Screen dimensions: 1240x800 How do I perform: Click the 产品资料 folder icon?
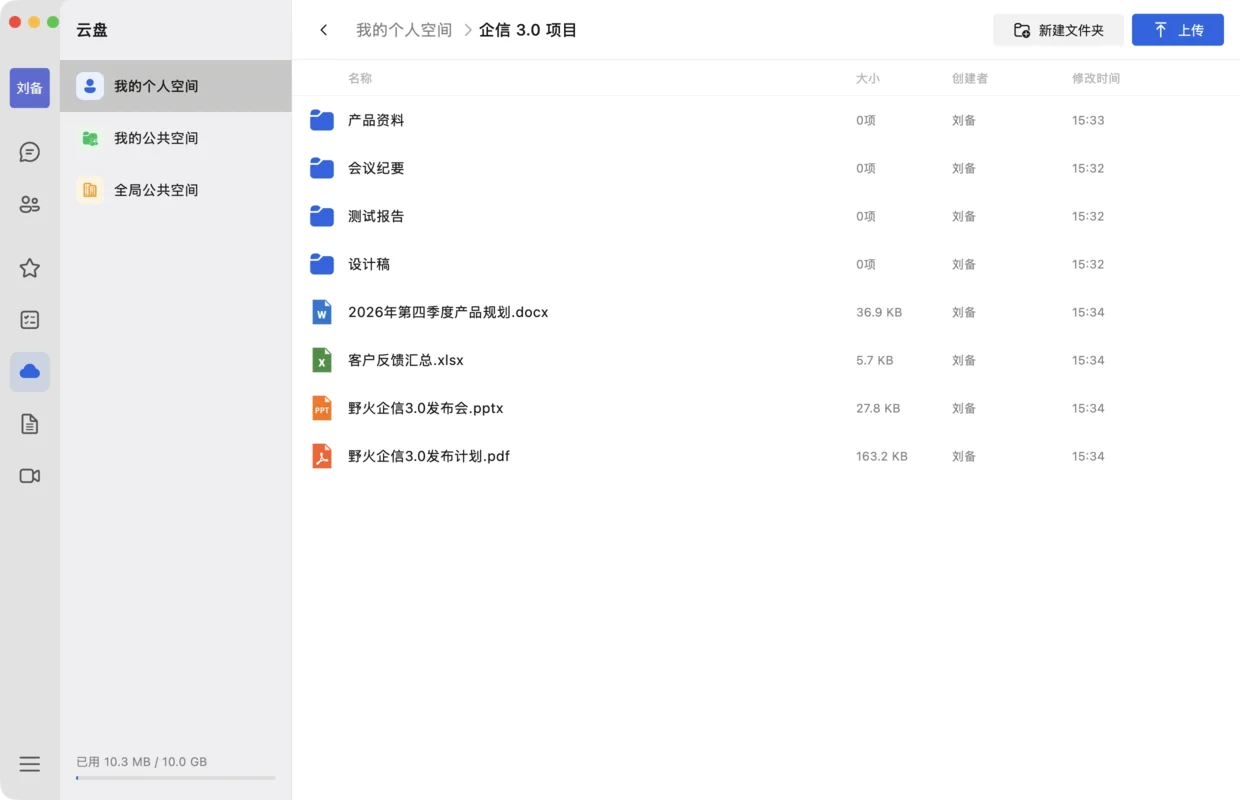coord(322,120)
